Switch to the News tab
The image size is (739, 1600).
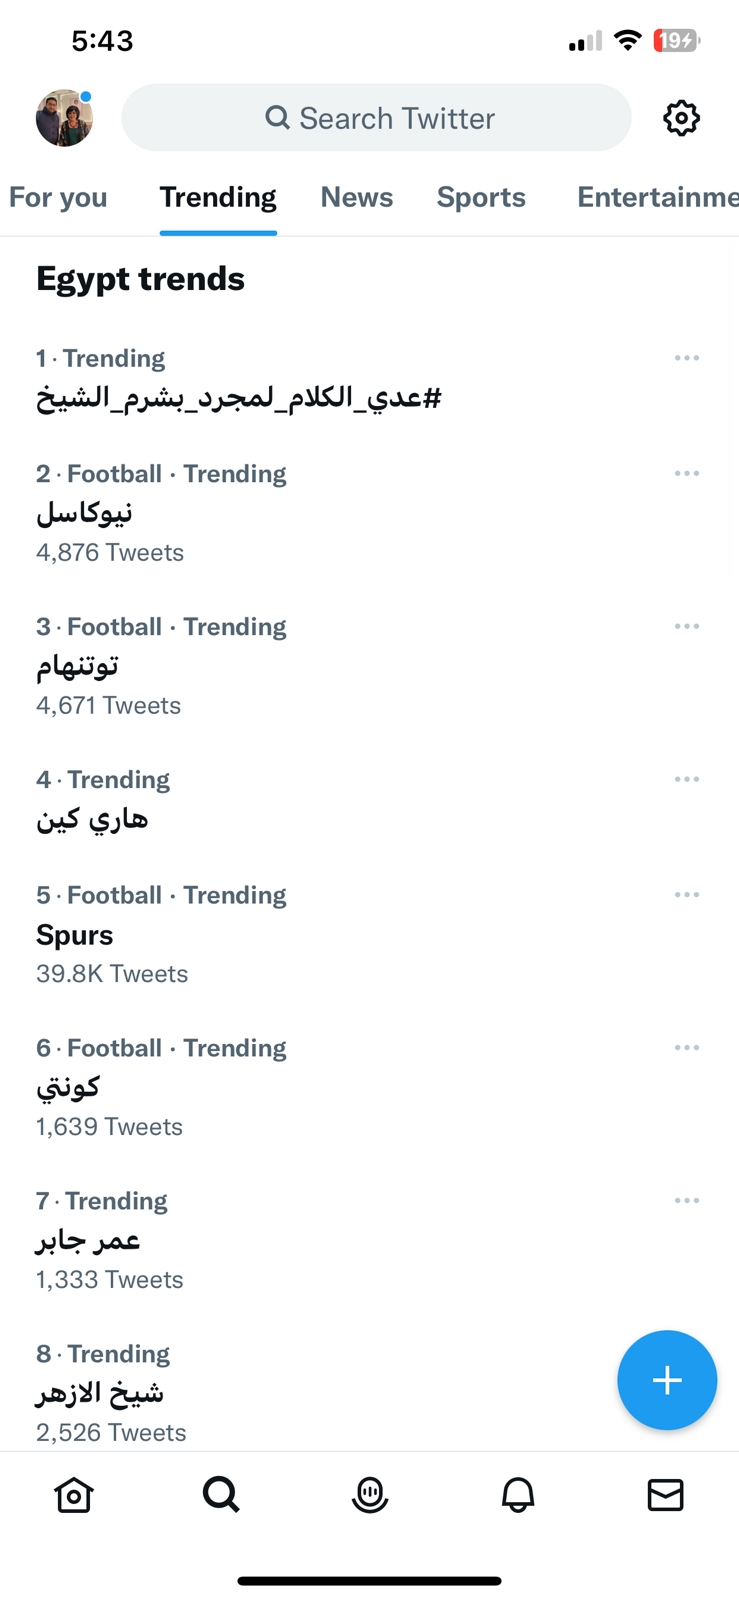click(357, 197)
